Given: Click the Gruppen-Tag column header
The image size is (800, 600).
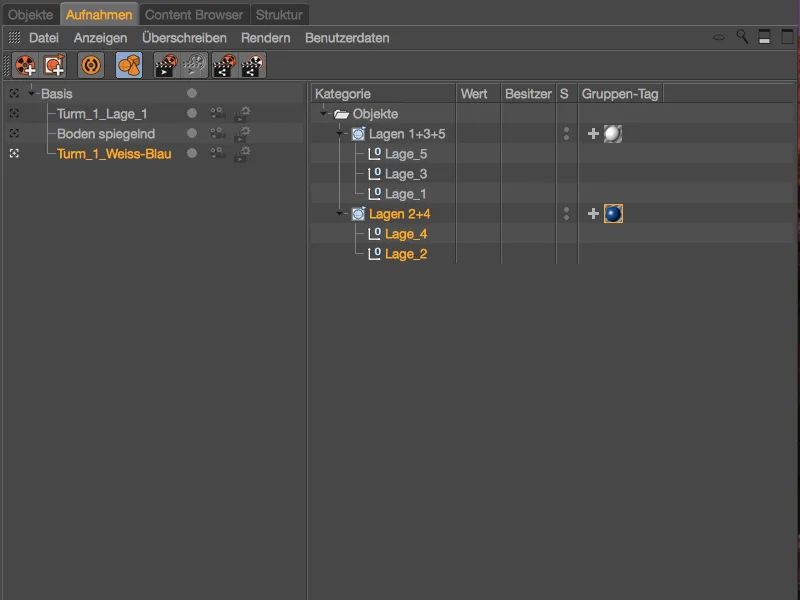Looking at the screenshot, I should 620,93.
